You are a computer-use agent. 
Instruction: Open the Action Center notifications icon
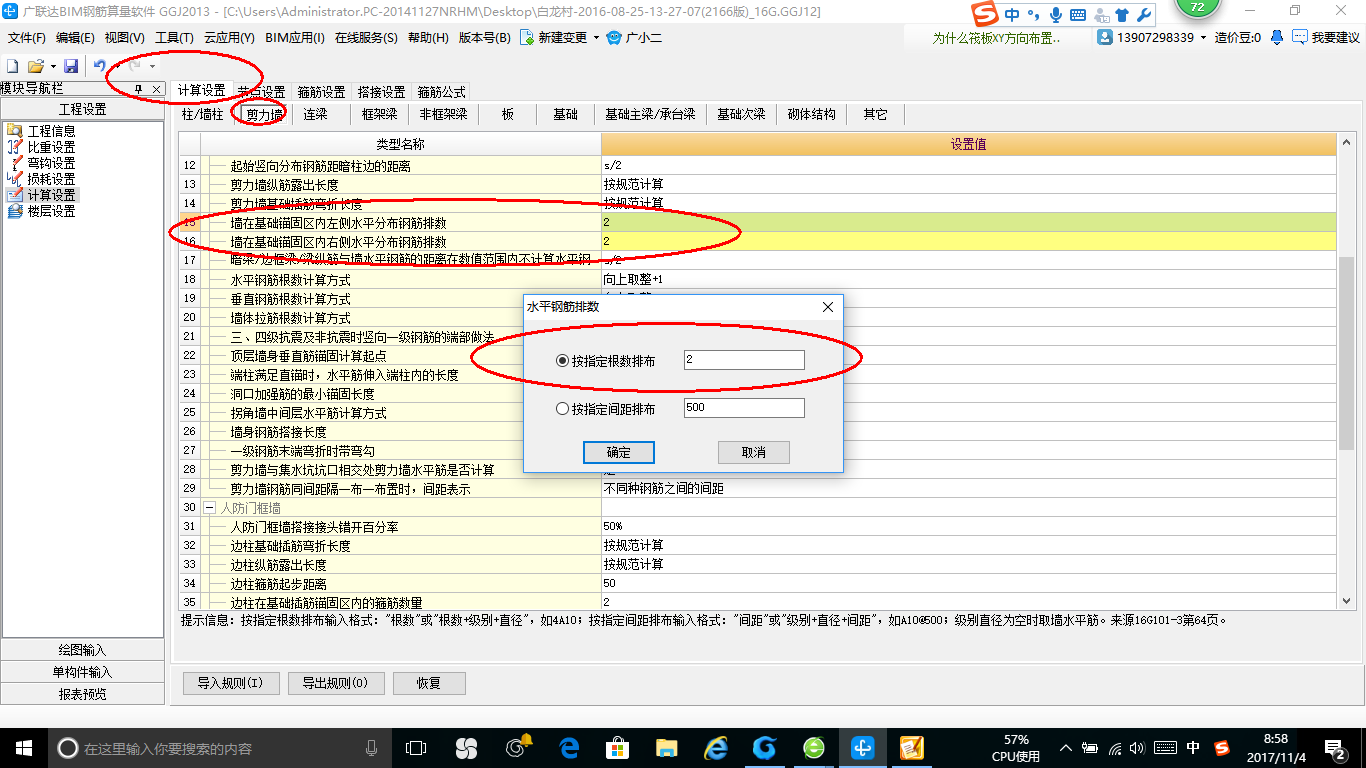pos(1335,747)
